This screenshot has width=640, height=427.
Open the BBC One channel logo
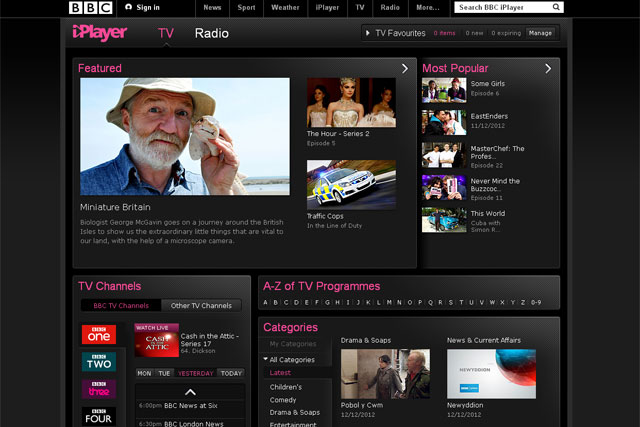(x=99, y=335)
